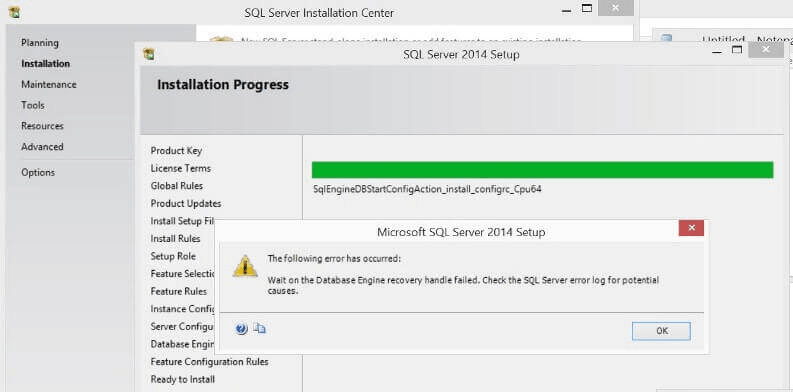The image size is (793, 392).
Task: Close the SQL Server Installation Center window
Action: [x=615, y=8]
